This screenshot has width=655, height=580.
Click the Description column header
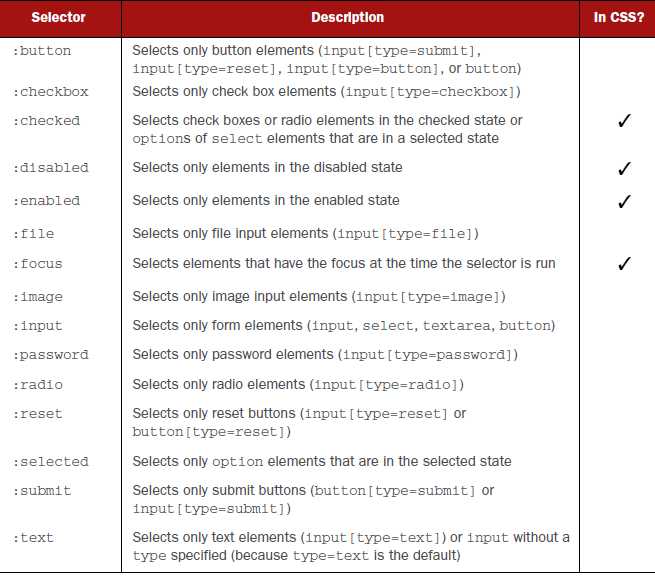coord(347,18)
